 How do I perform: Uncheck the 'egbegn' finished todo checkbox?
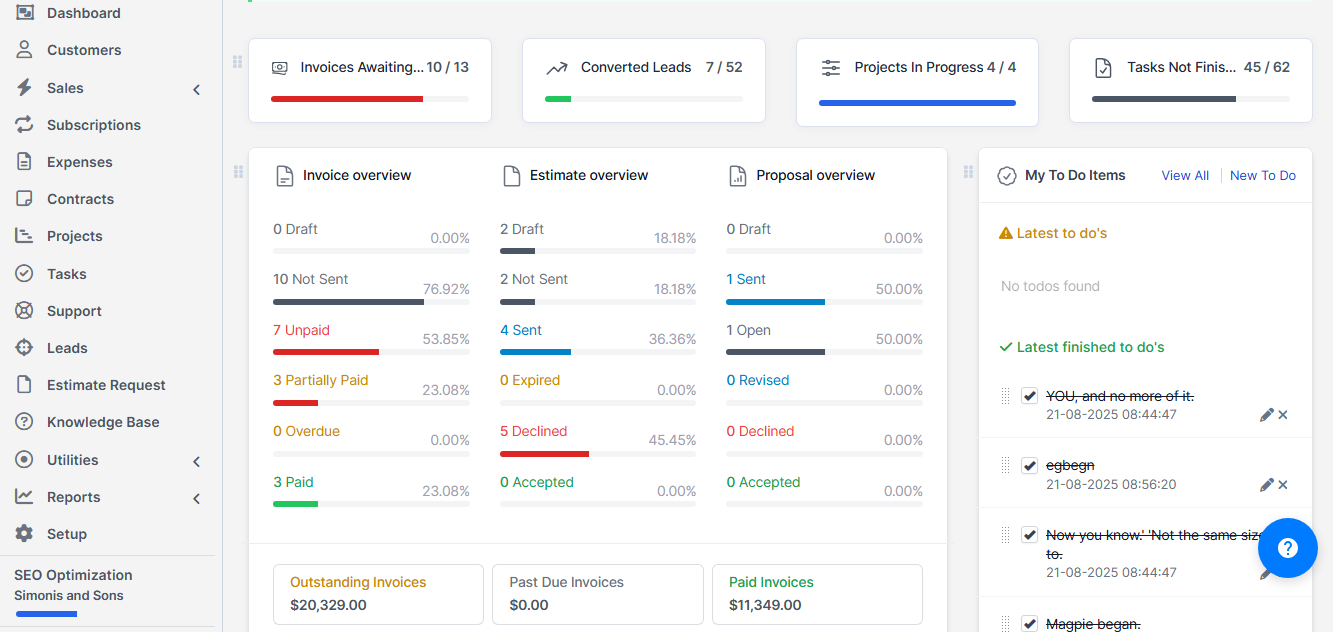(1029, 466)
